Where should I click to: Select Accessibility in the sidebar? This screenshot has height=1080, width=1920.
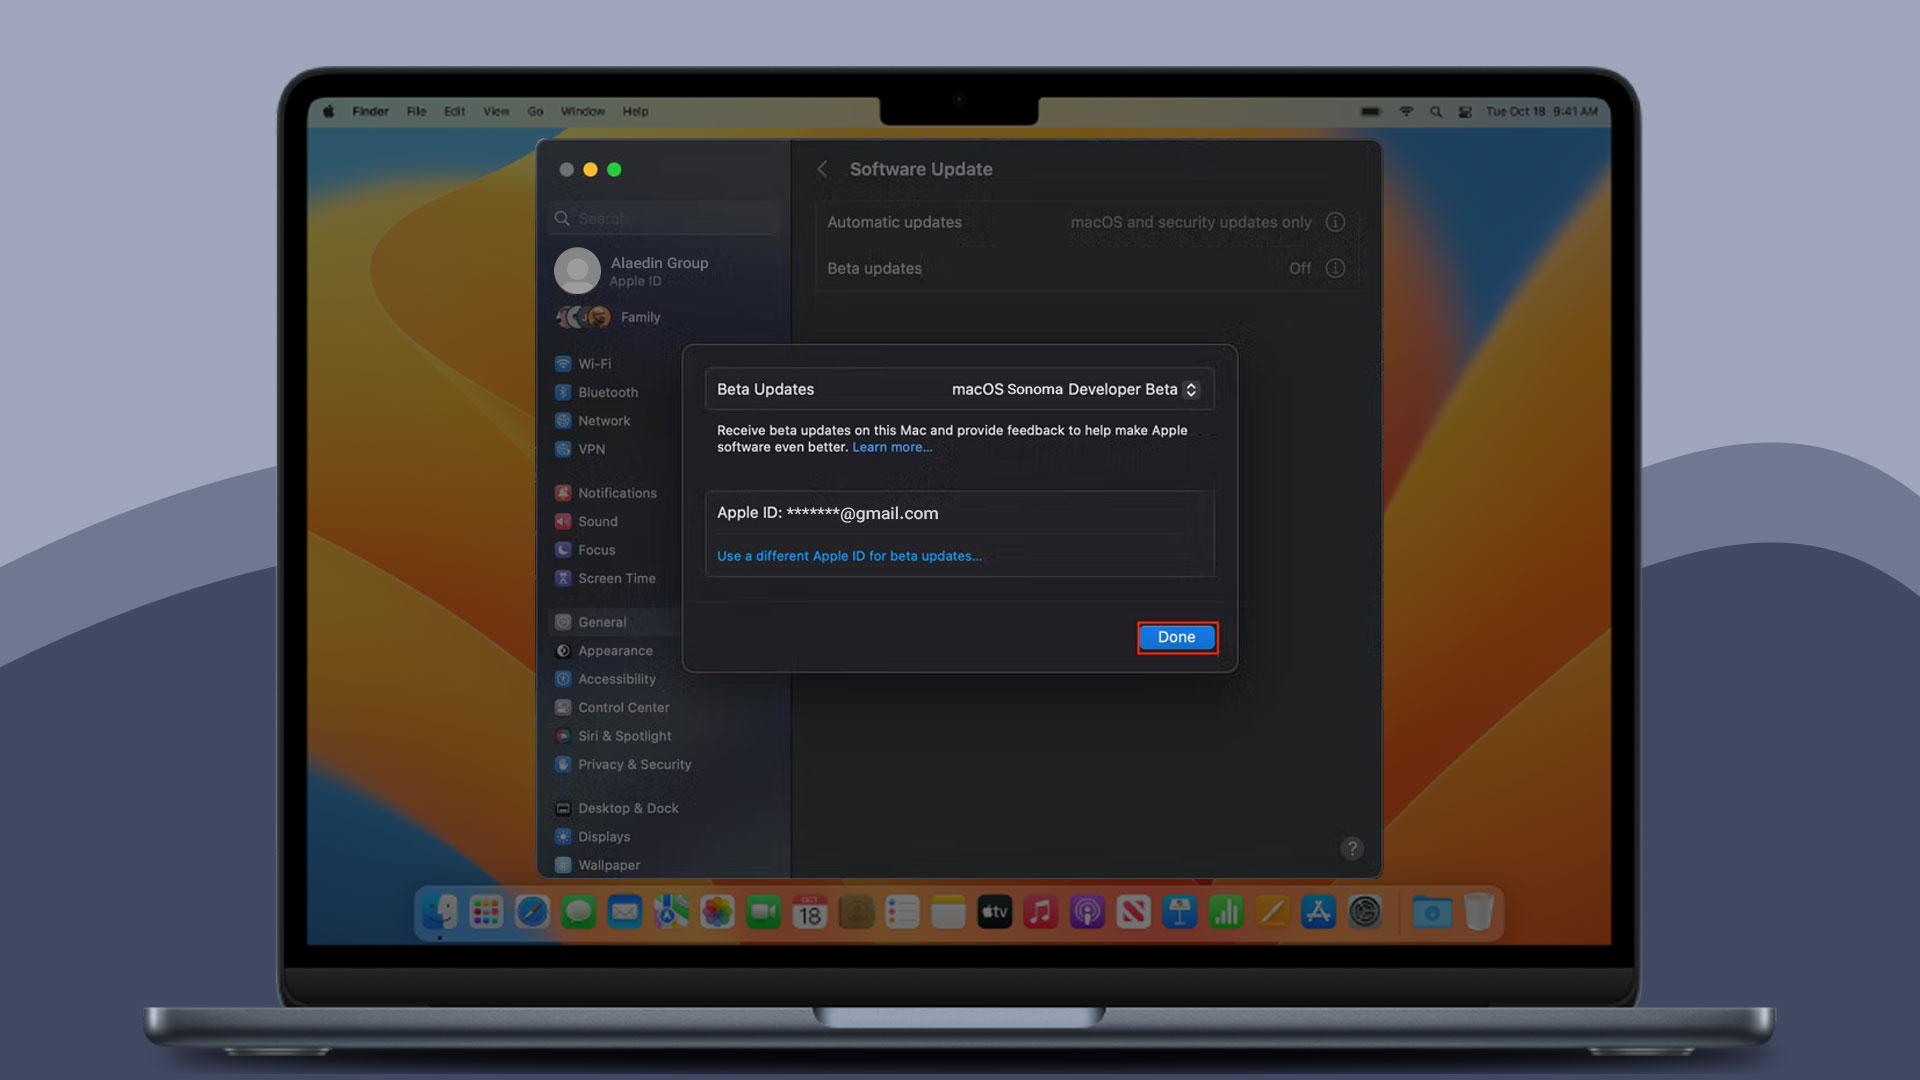point(605,679)
